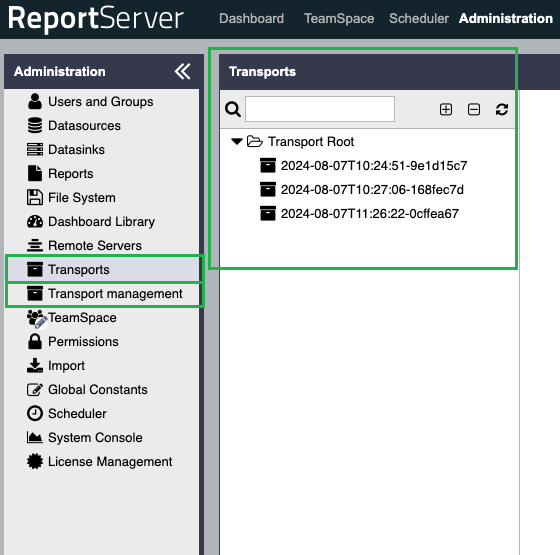Image resolution: width=560 pixels, height=555 pixels.
Task: Click the search magnifier icon
Action: tap(233, 109)
